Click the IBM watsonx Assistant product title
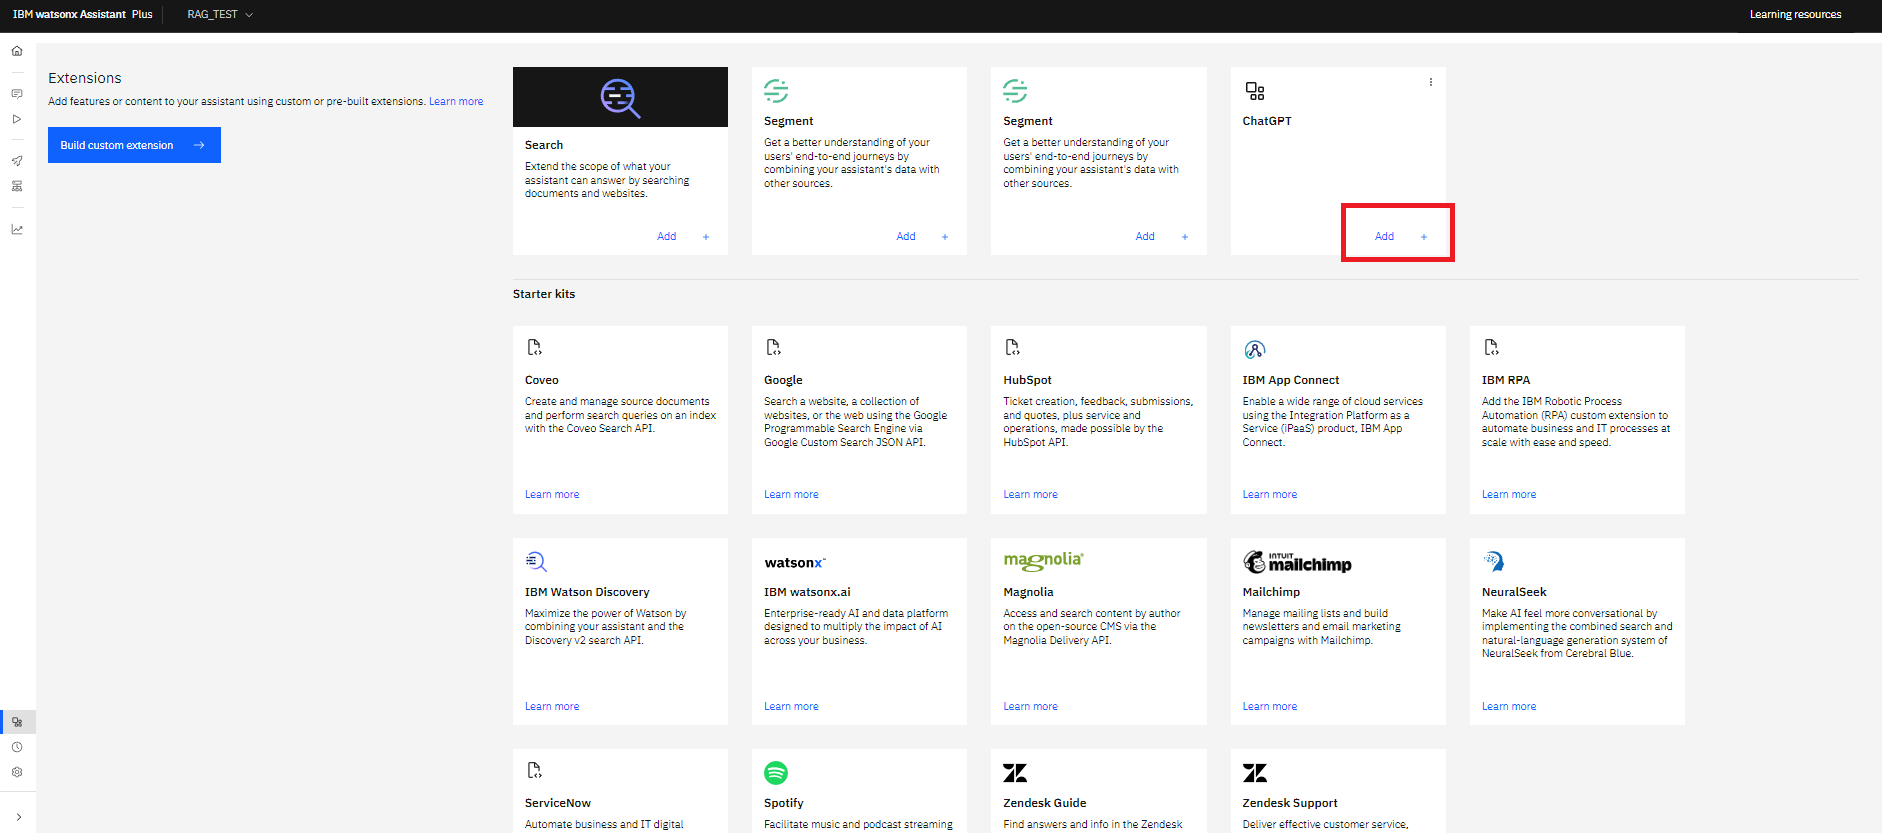1882x833 pixels. [x=83, y=14]
